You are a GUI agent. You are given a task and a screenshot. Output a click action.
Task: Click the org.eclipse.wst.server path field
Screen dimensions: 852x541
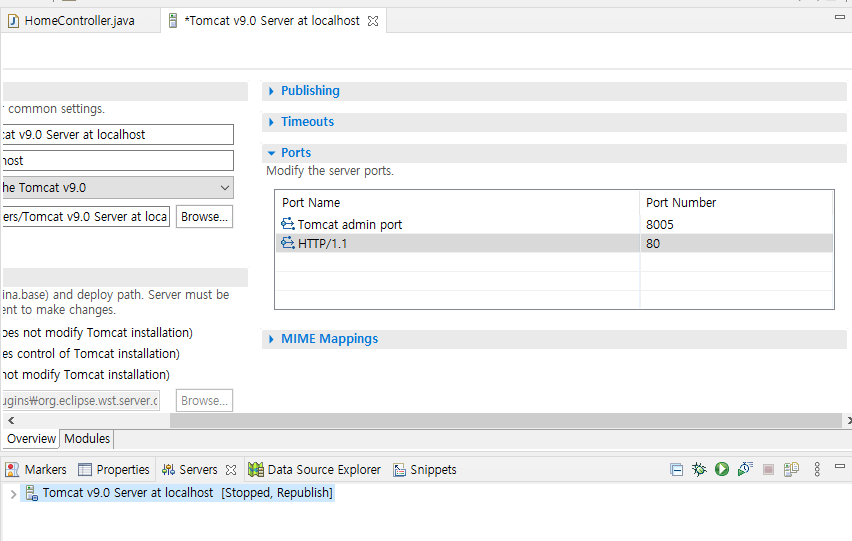click(x=81, y=401)
